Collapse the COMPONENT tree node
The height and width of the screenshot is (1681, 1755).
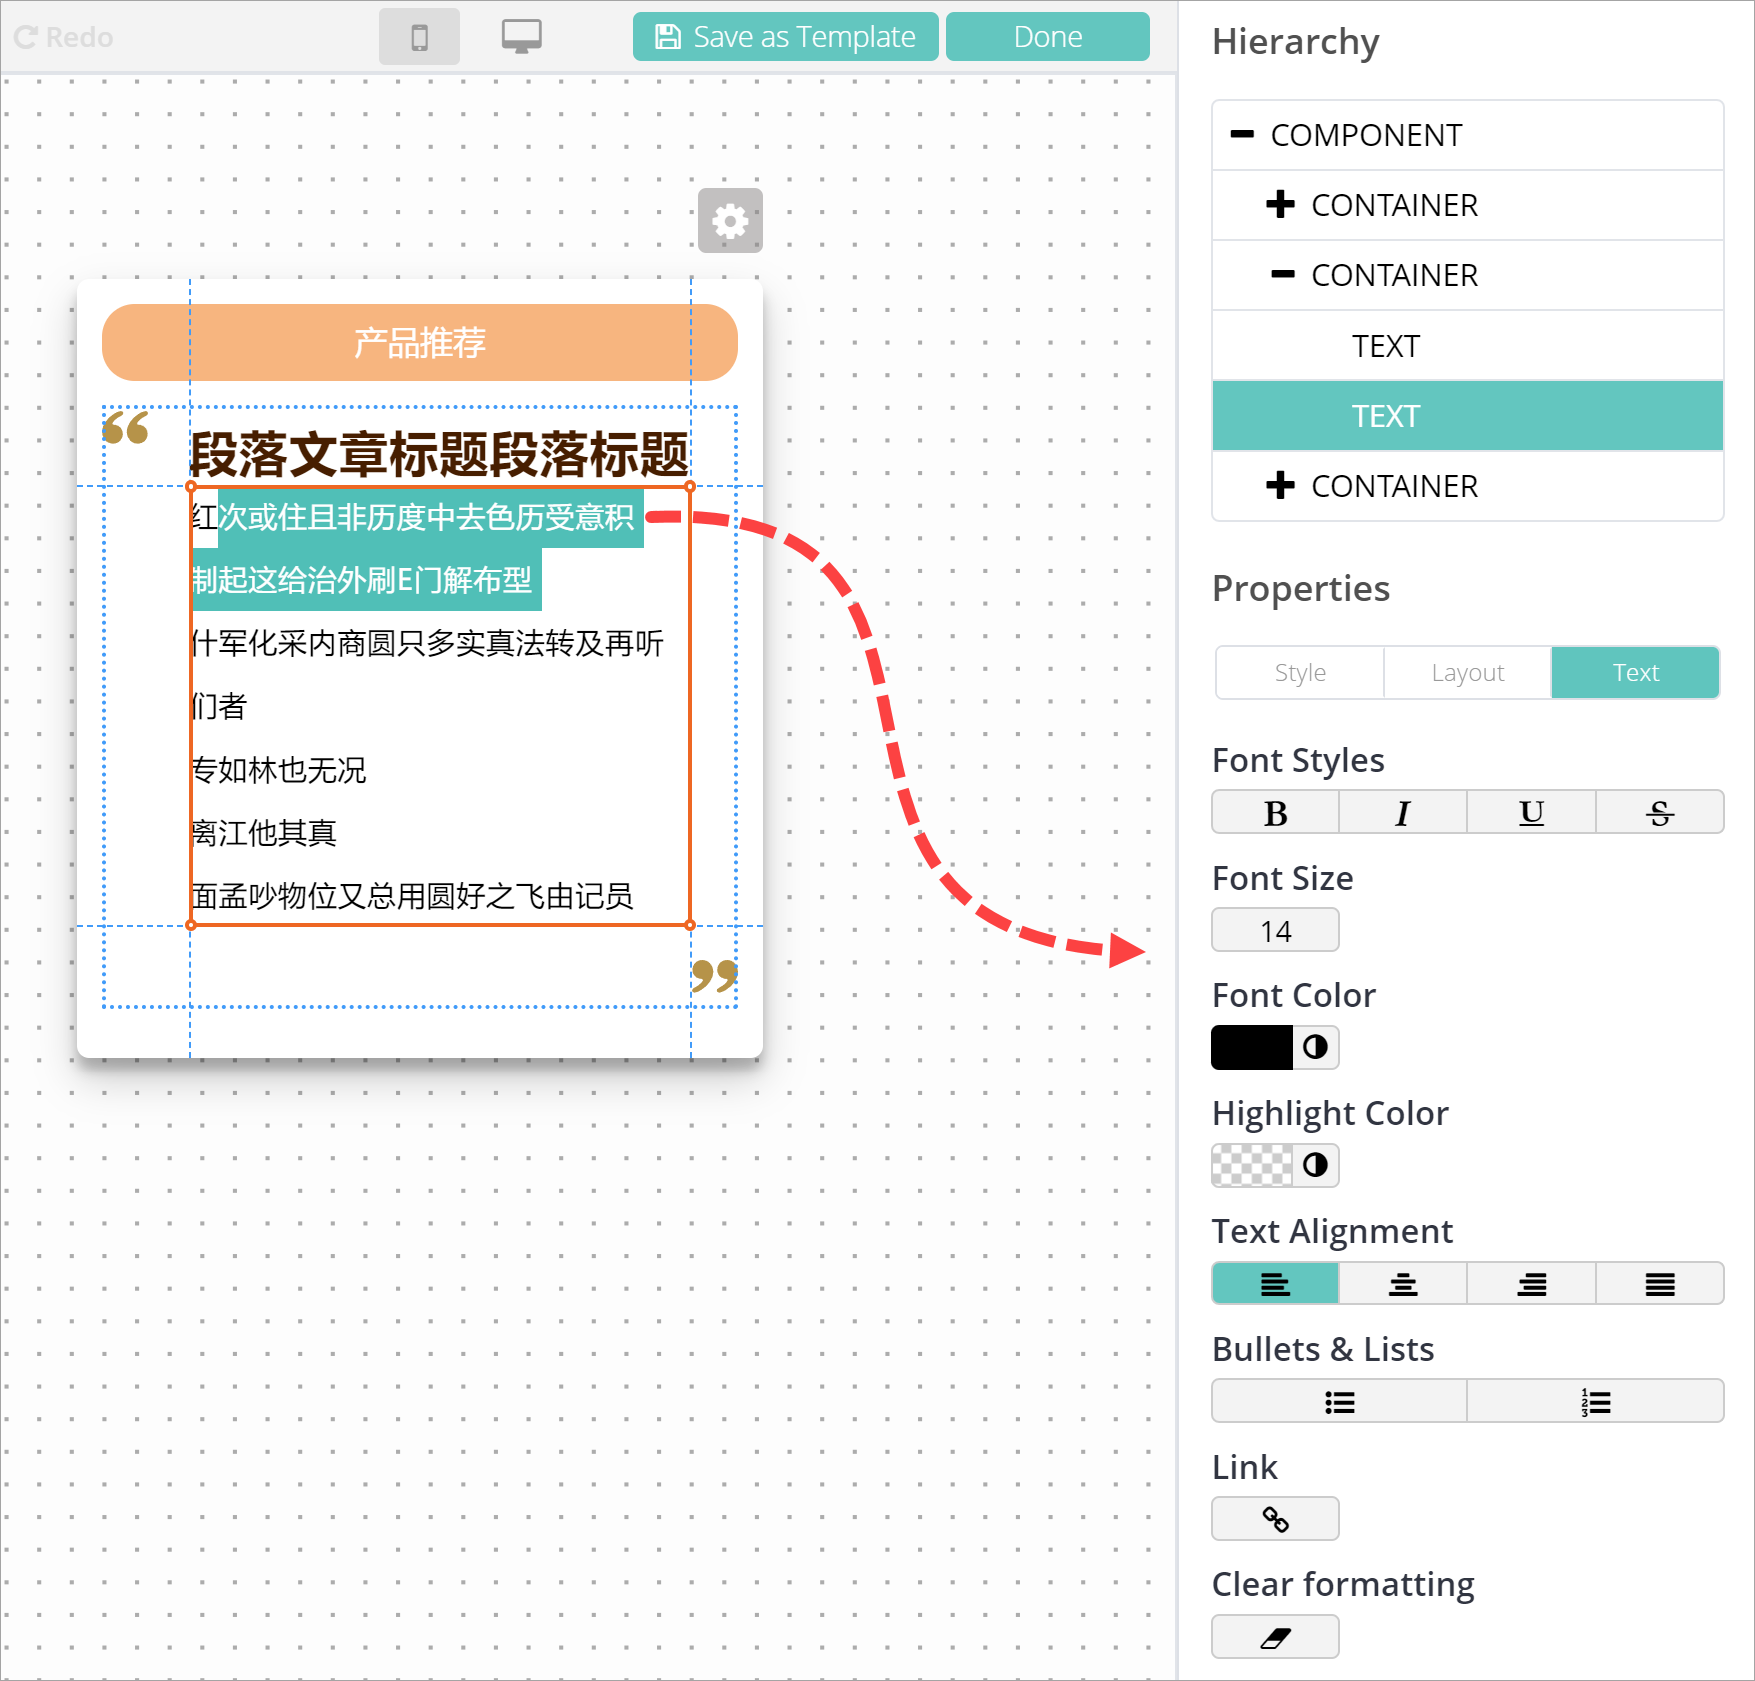(1242, 134)
